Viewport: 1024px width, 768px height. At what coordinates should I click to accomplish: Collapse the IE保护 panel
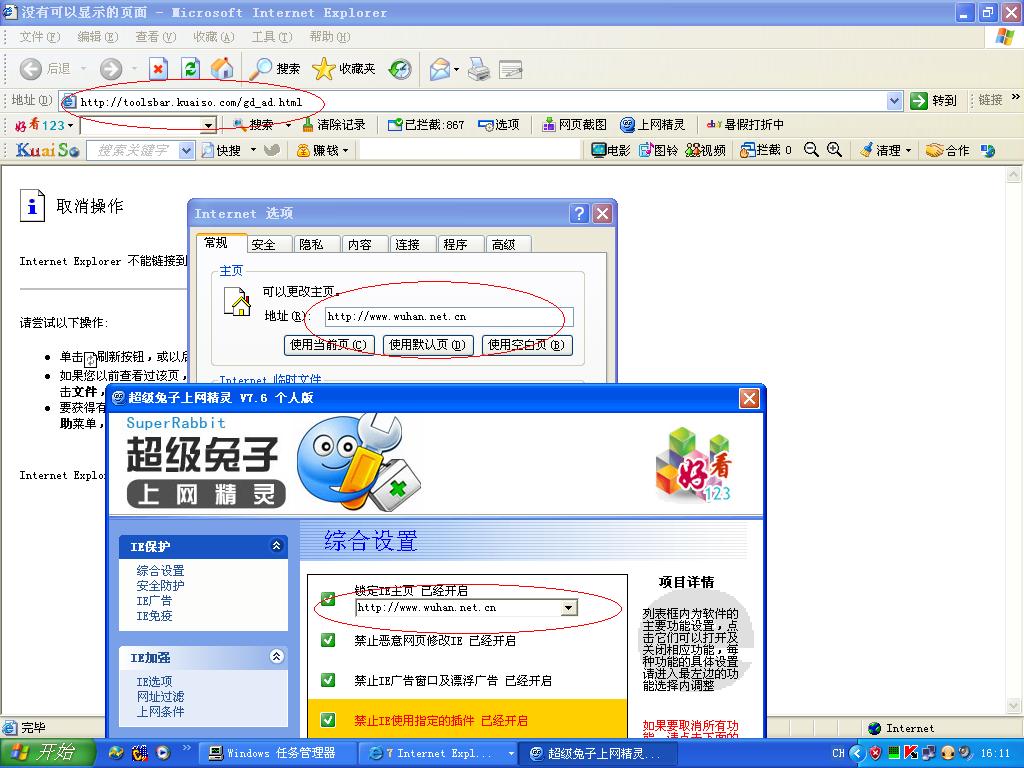pyautogui.click(x=276, y=545)
